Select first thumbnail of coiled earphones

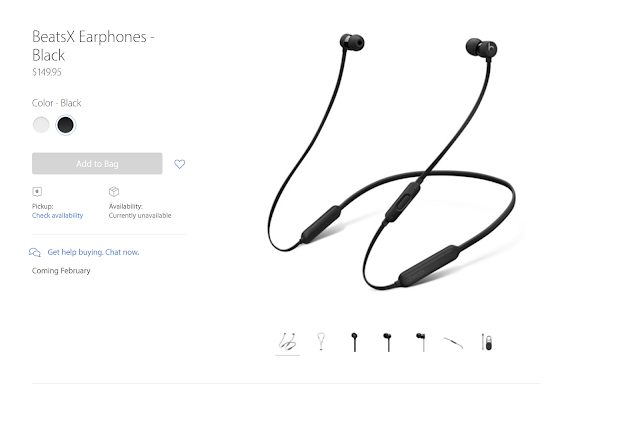coord(287,342)
